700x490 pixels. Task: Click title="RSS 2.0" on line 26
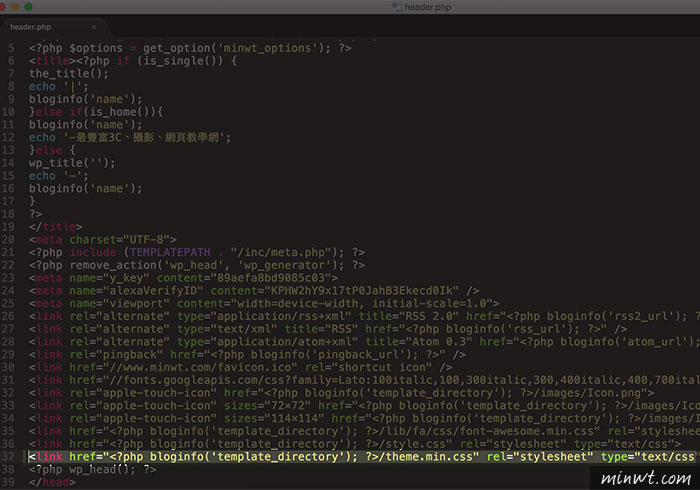[408, 316]
